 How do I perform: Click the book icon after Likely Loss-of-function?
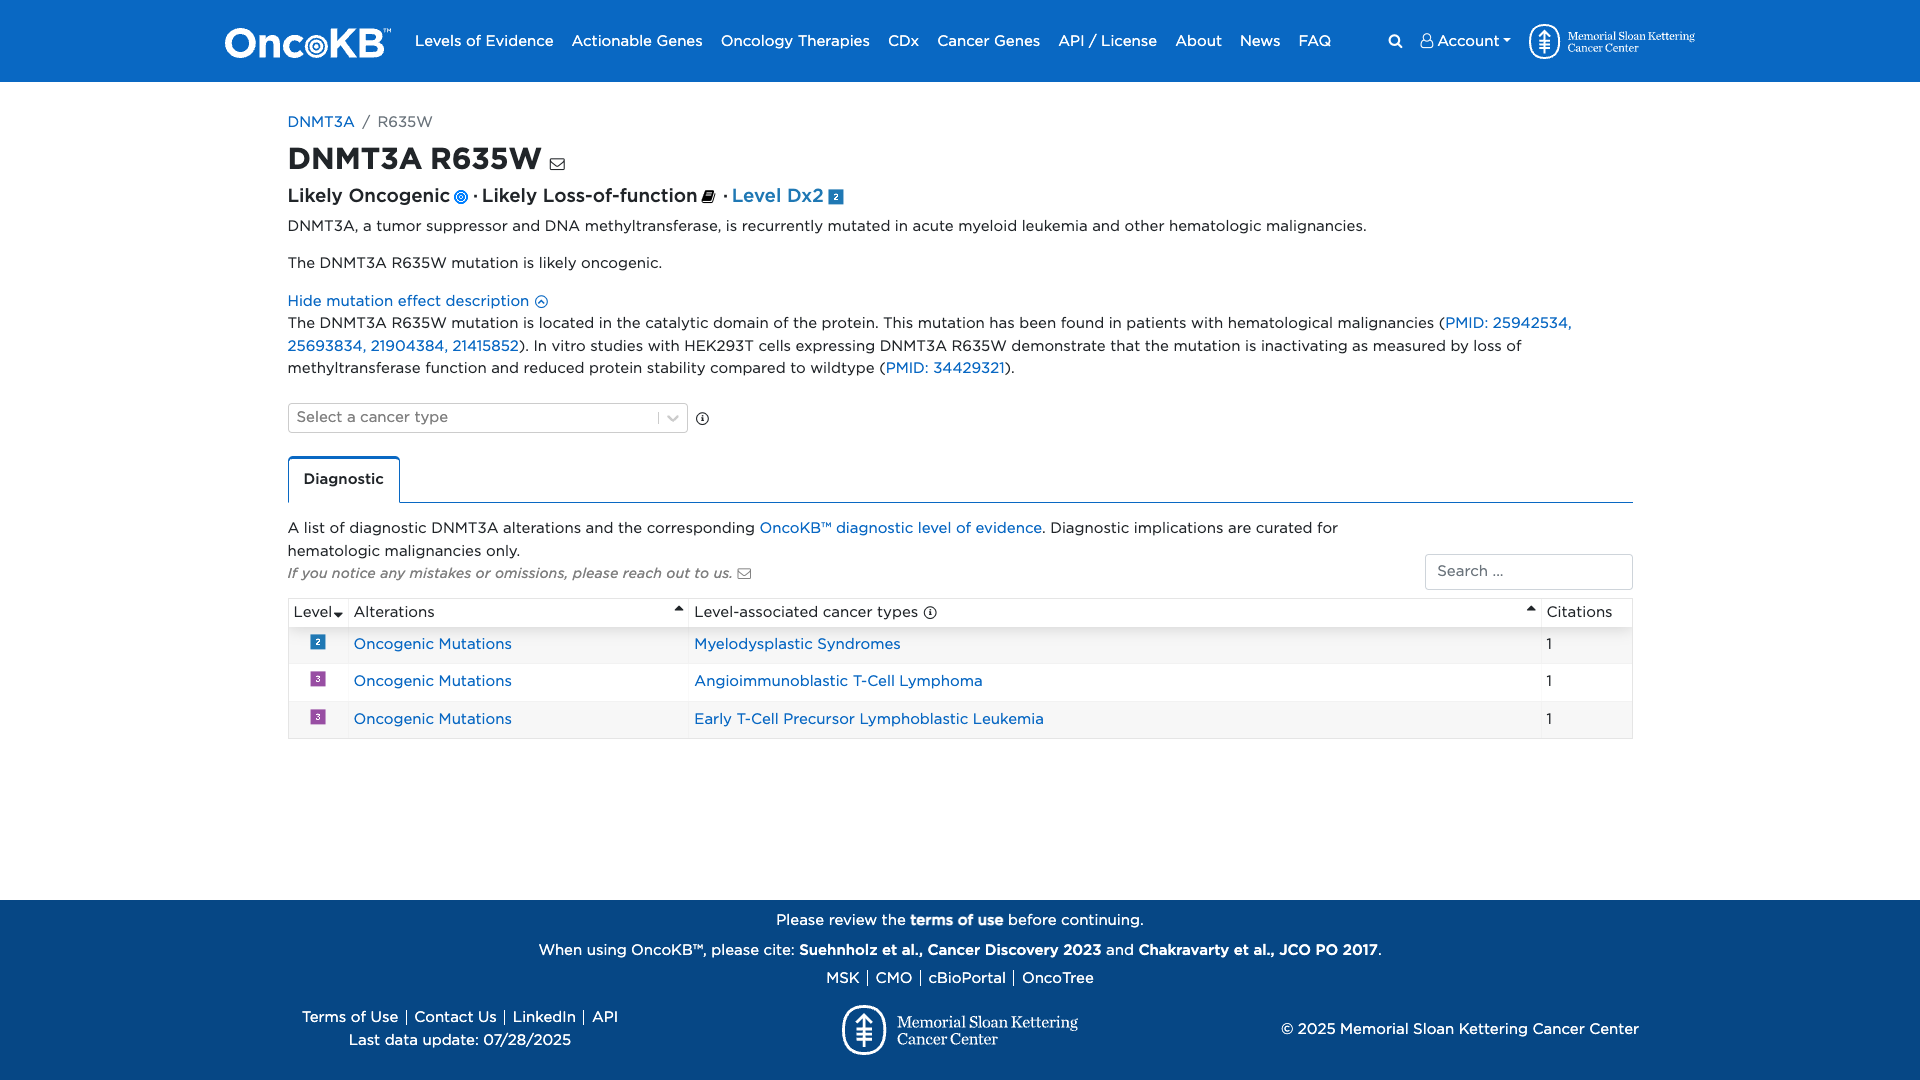tap(708, 197)
